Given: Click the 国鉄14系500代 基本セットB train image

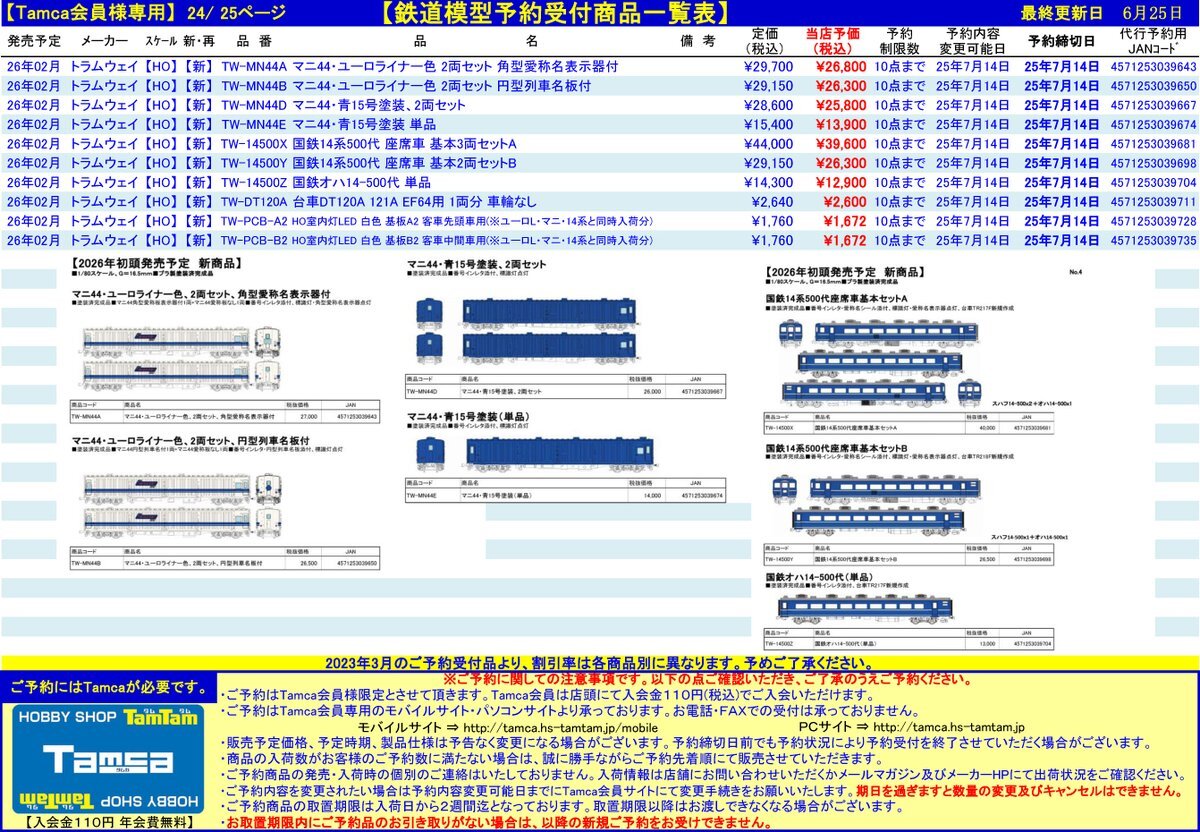Looking at the screenshot, I should point(875,505).
